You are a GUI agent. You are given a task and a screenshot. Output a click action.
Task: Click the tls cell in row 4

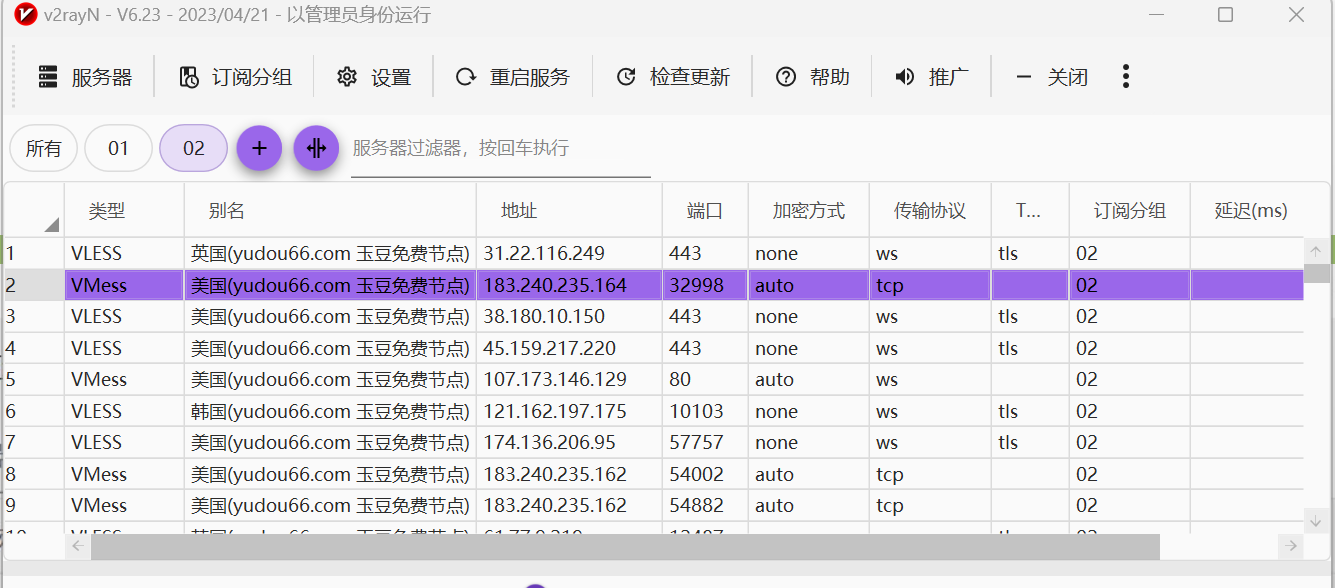[x=1030, y=349]
